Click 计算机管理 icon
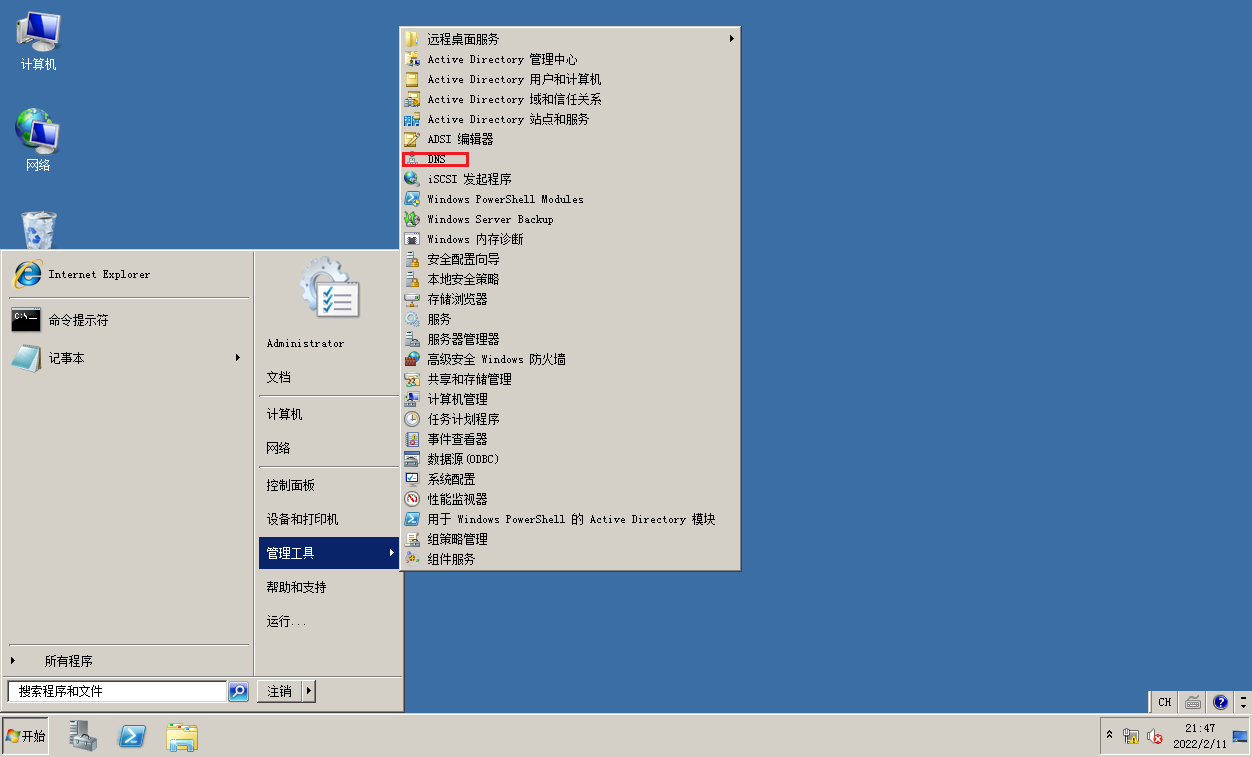1252x757 pixels. pos(411,399)
